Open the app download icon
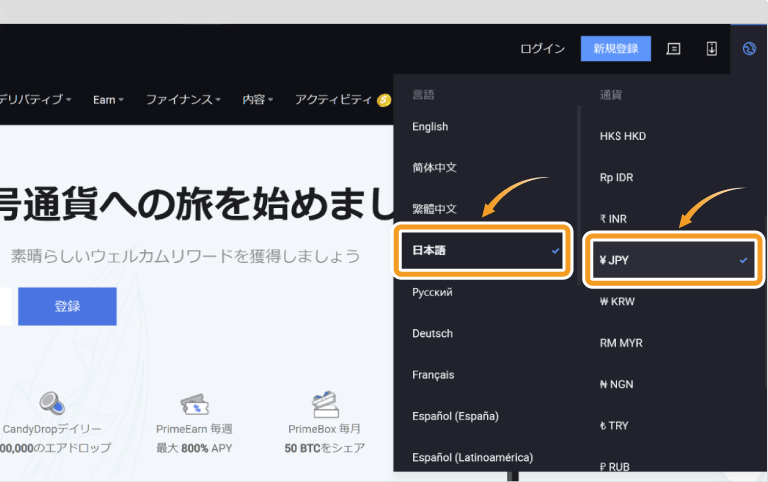768x482 pixels. [712, 48]
